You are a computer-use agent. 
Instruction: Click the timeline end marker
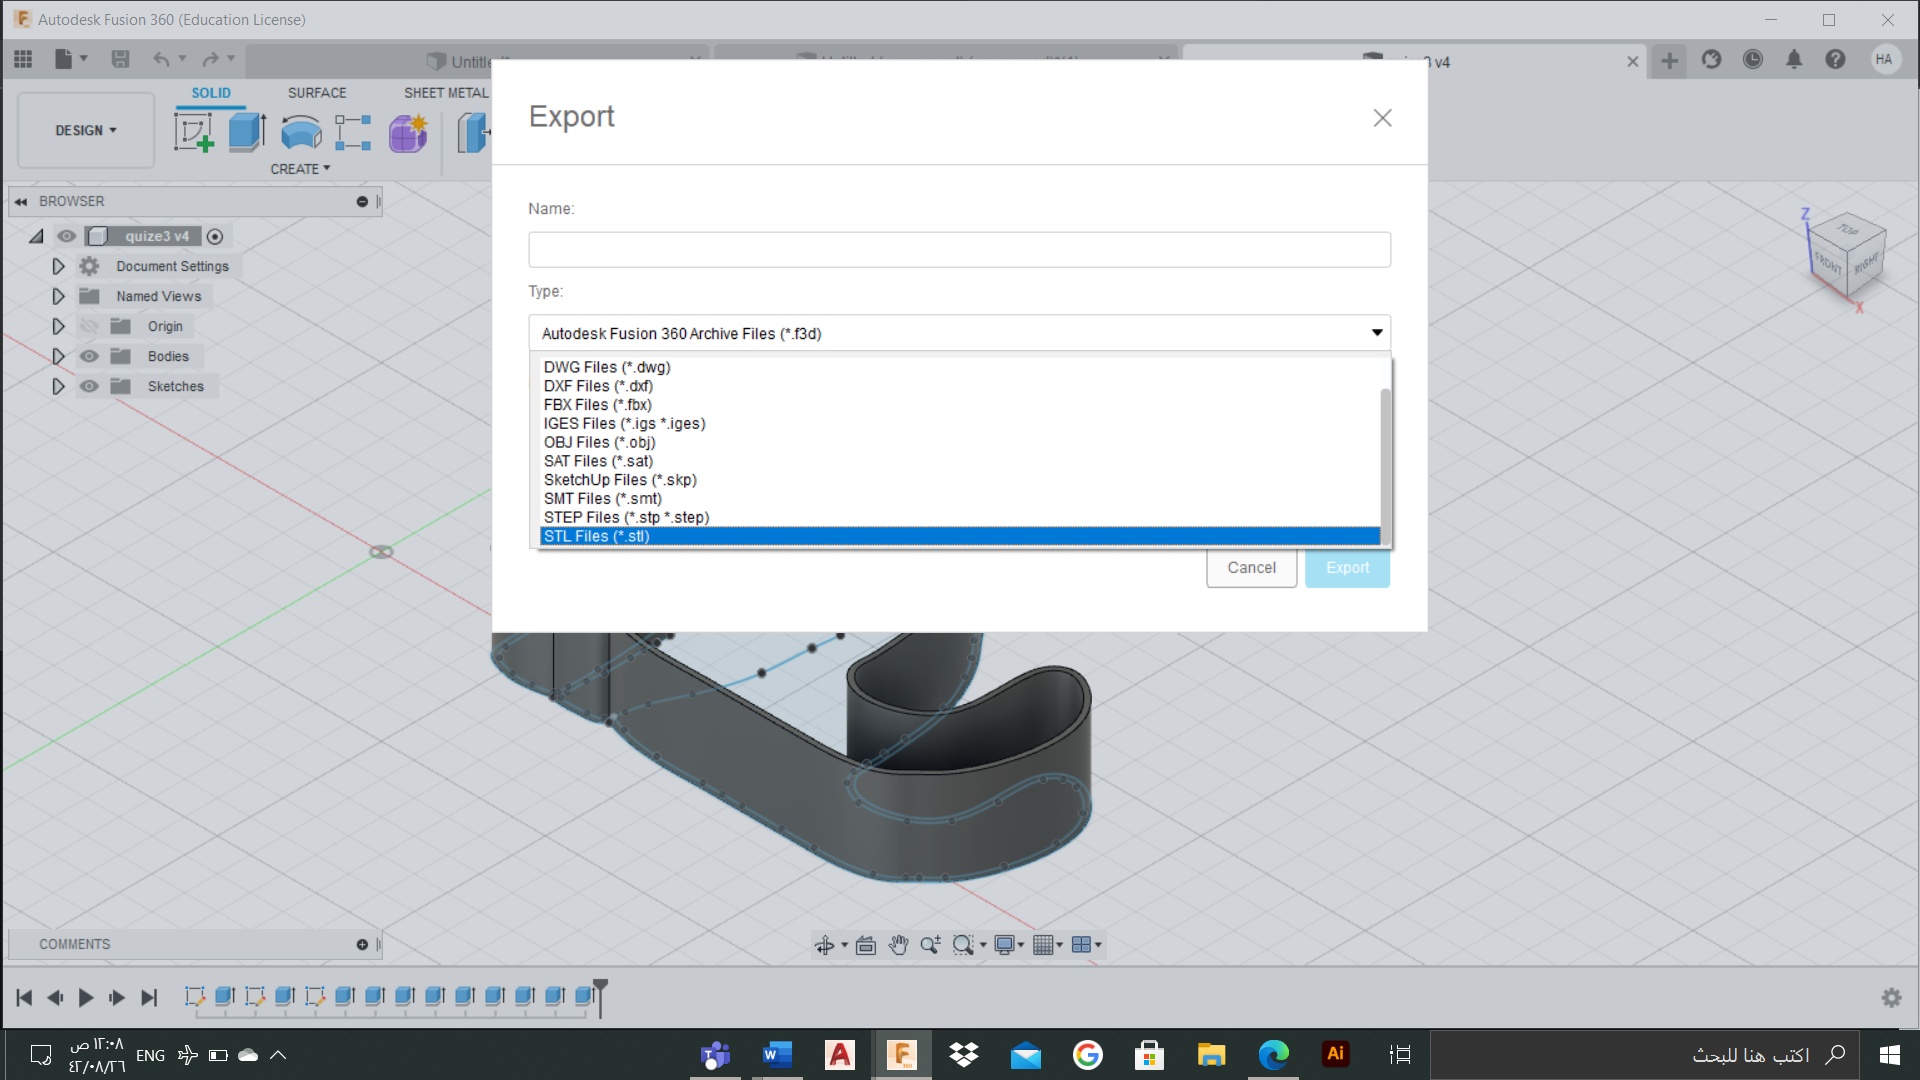600,997
